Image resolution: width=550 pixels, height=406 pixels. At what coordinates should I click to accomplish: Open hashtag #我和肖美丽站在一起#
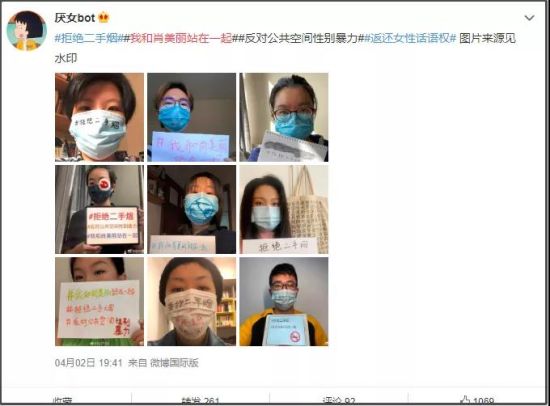181,38
